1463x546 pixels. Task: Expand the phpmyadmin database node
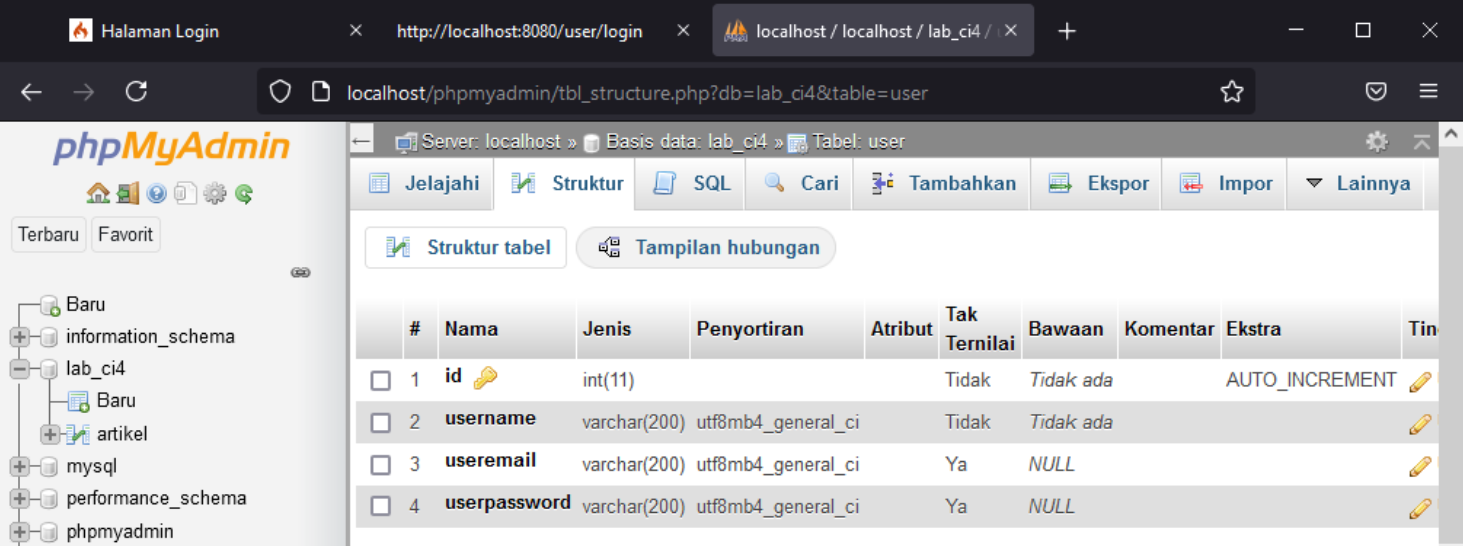pyautogui.click(x=19, y=531)
